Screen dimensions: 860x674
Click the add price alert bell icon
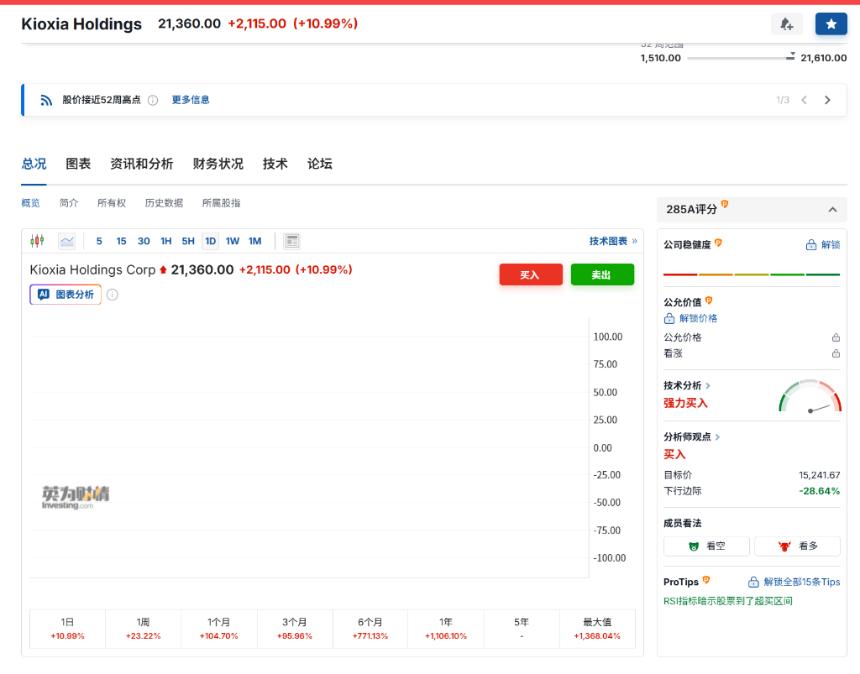point(786,23)
